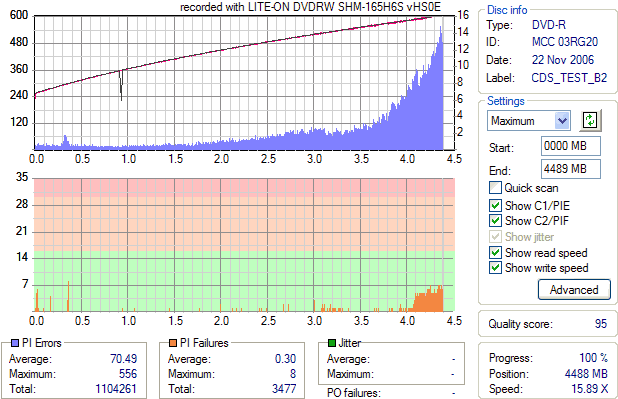Image resolution: width=618 pixels, height=399 pixels.
Task: Select PI Failures total 3477
Action: (x=284, y=389)
